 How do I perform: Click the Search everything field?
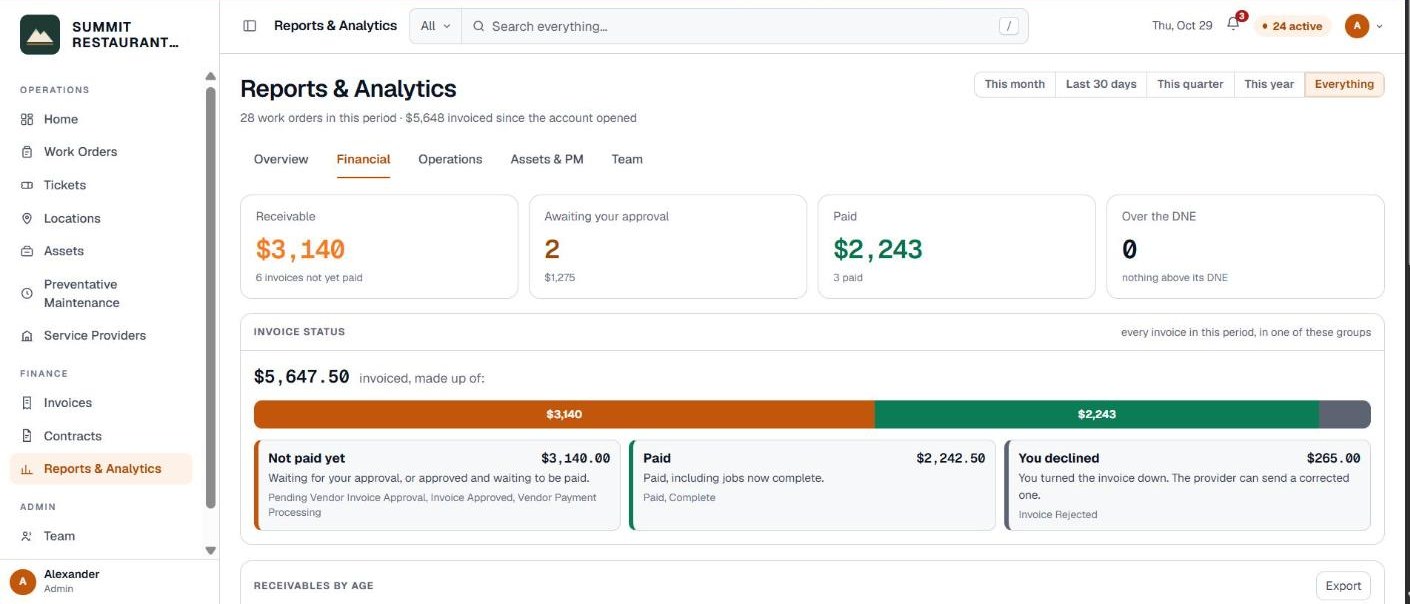(x=744, y=26)
